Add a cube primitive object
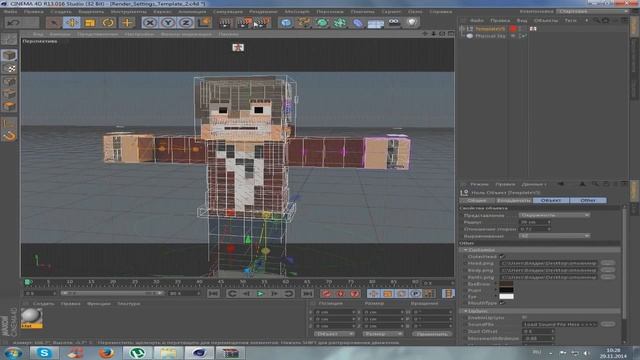 pyautogui.click(x=286, y=23)
